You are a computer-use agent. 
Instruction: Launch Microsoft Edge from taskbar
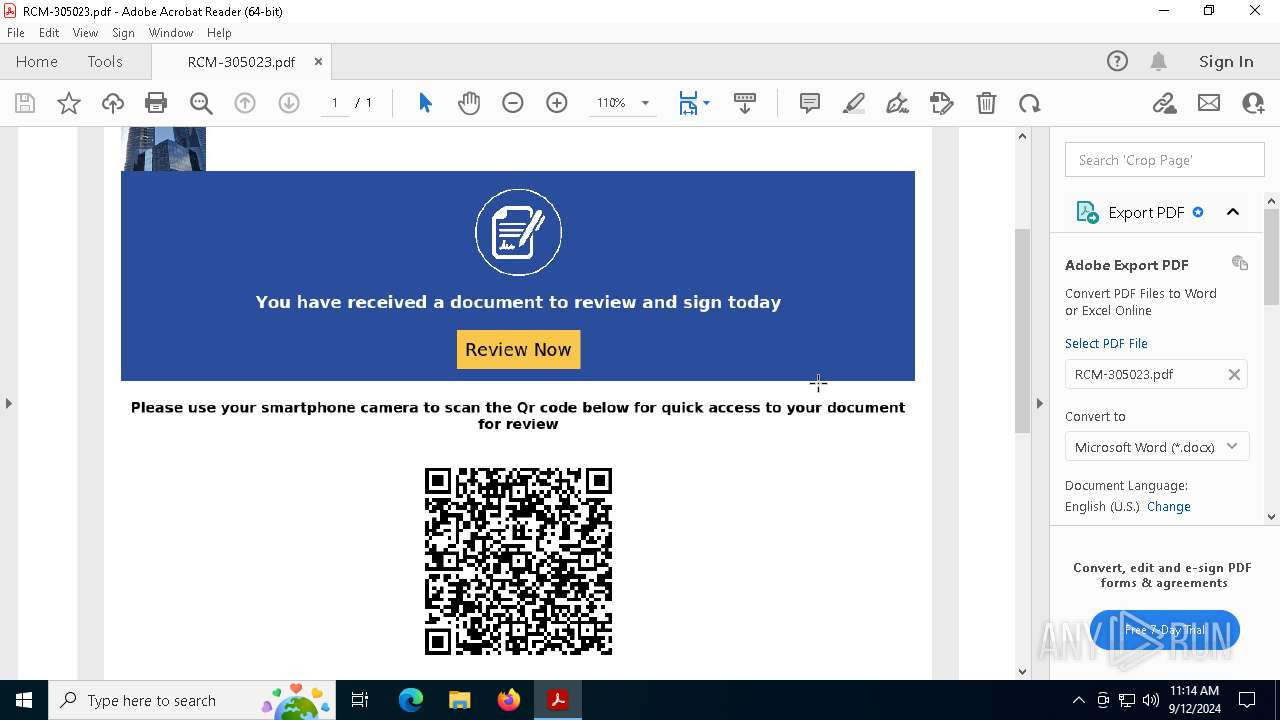(x=411, y=700)
